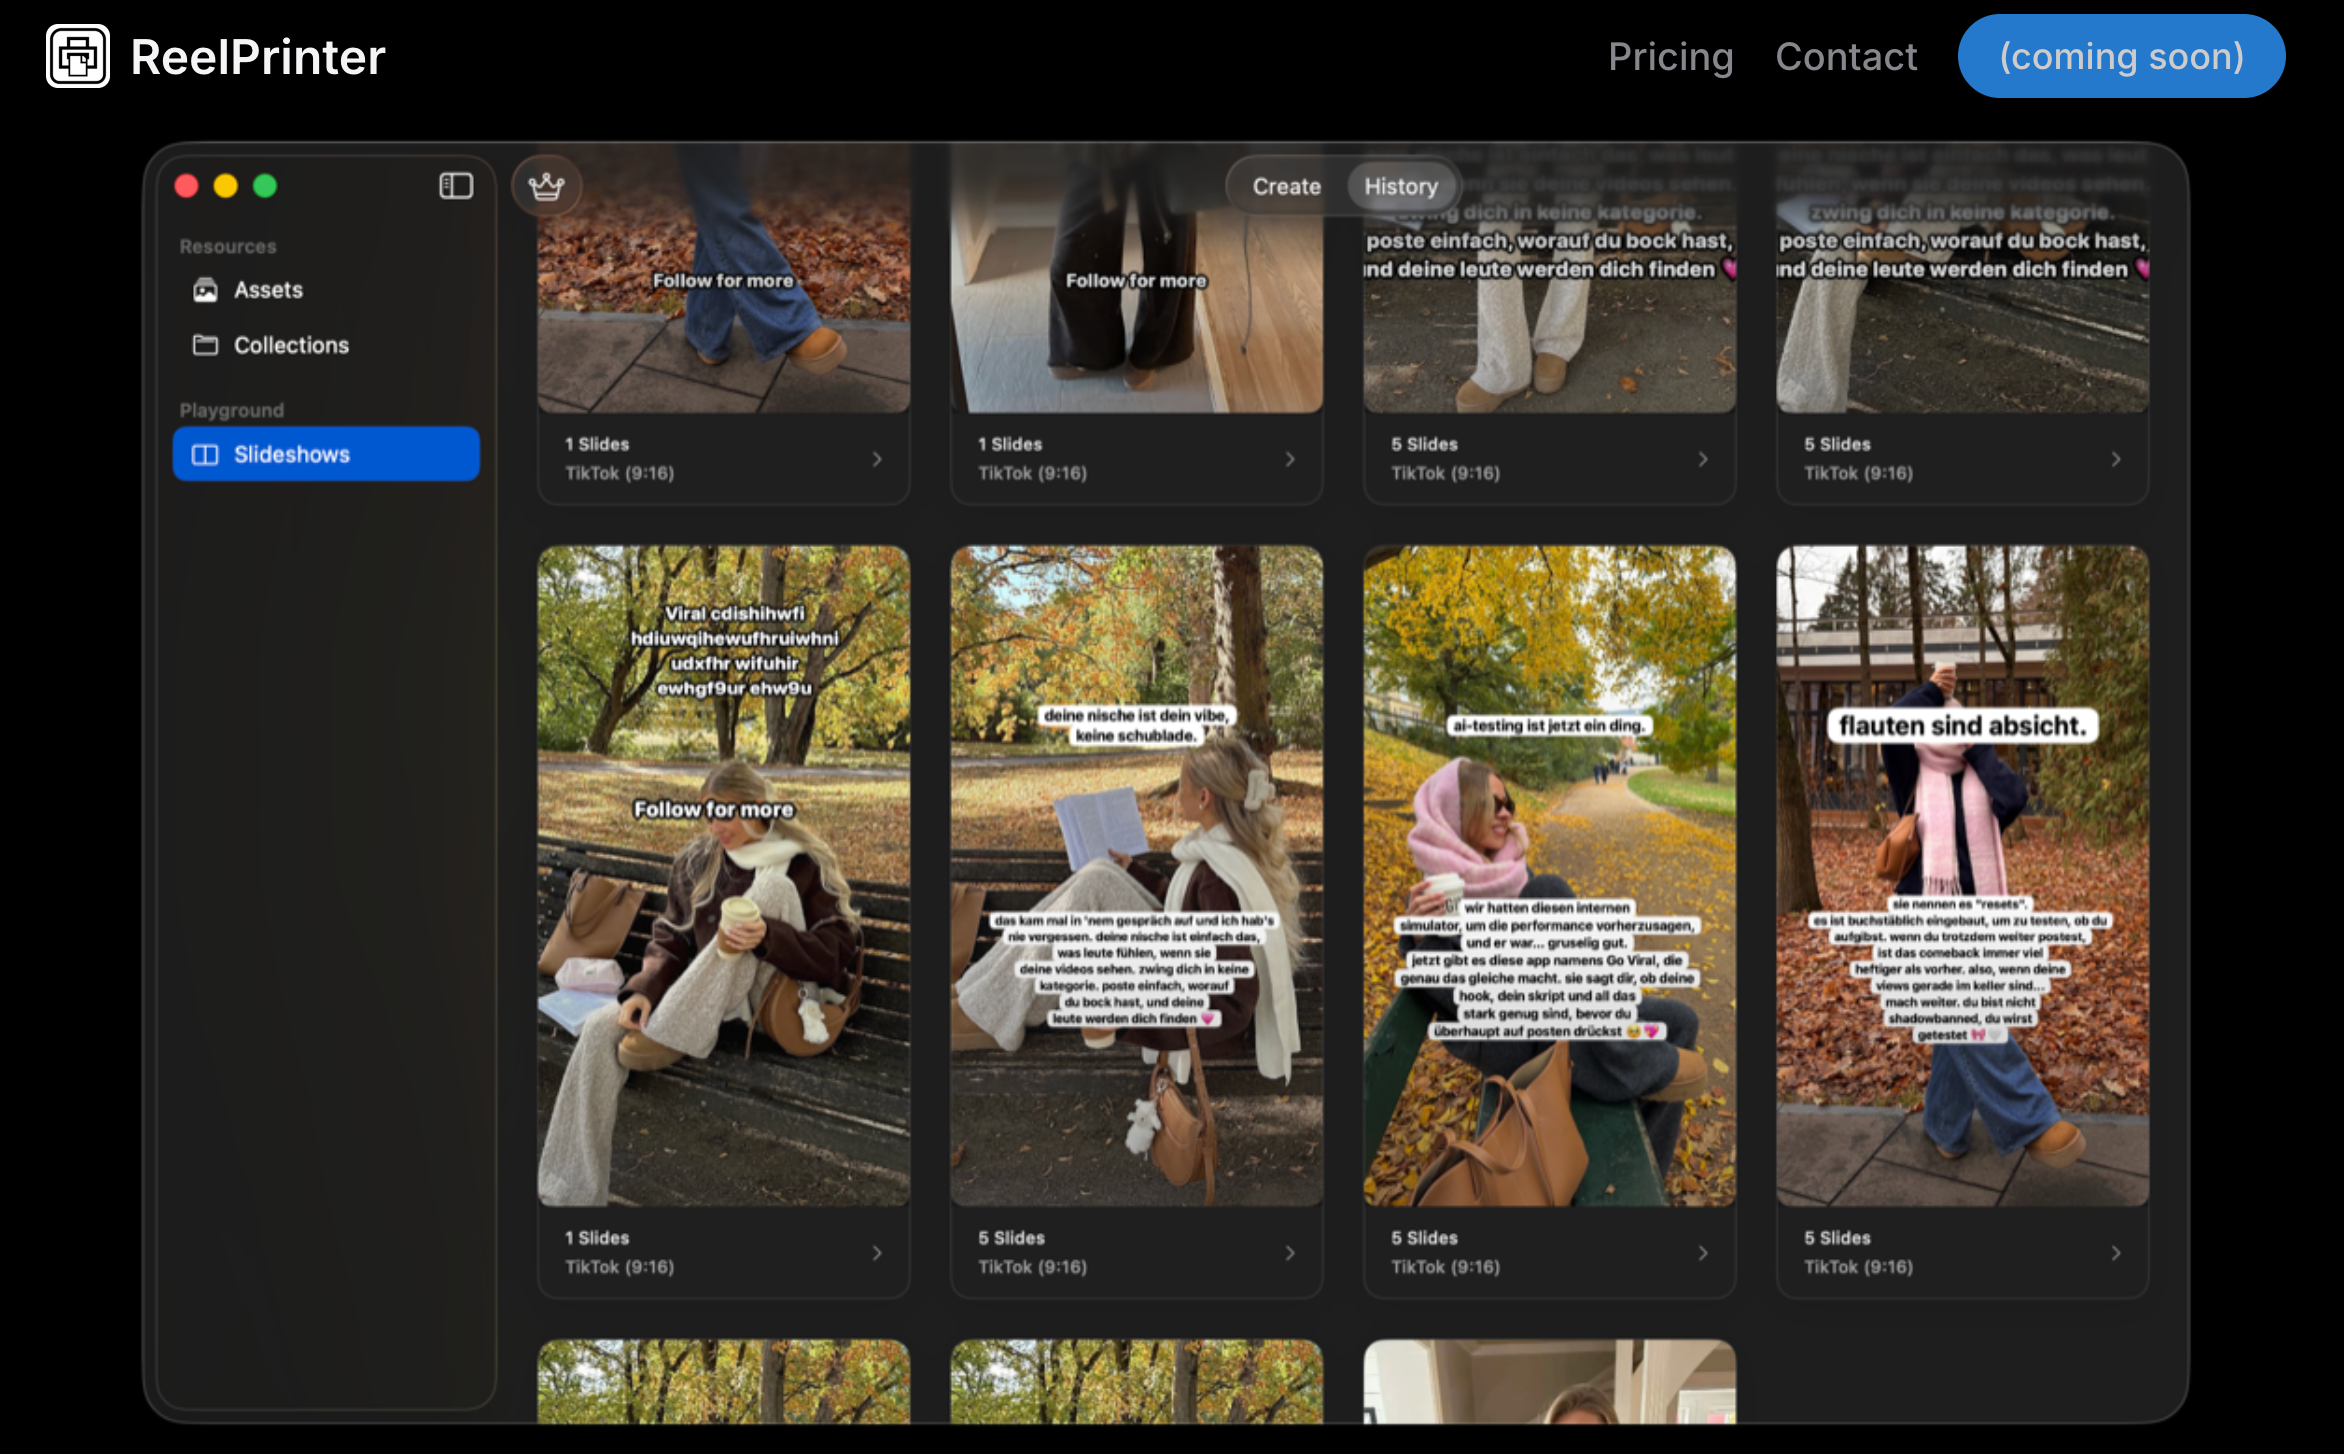This screenshot has height=1454, width=2344.
Task: Expand chevron on first top-row 1 Slides card
Action: pos(877,459)
